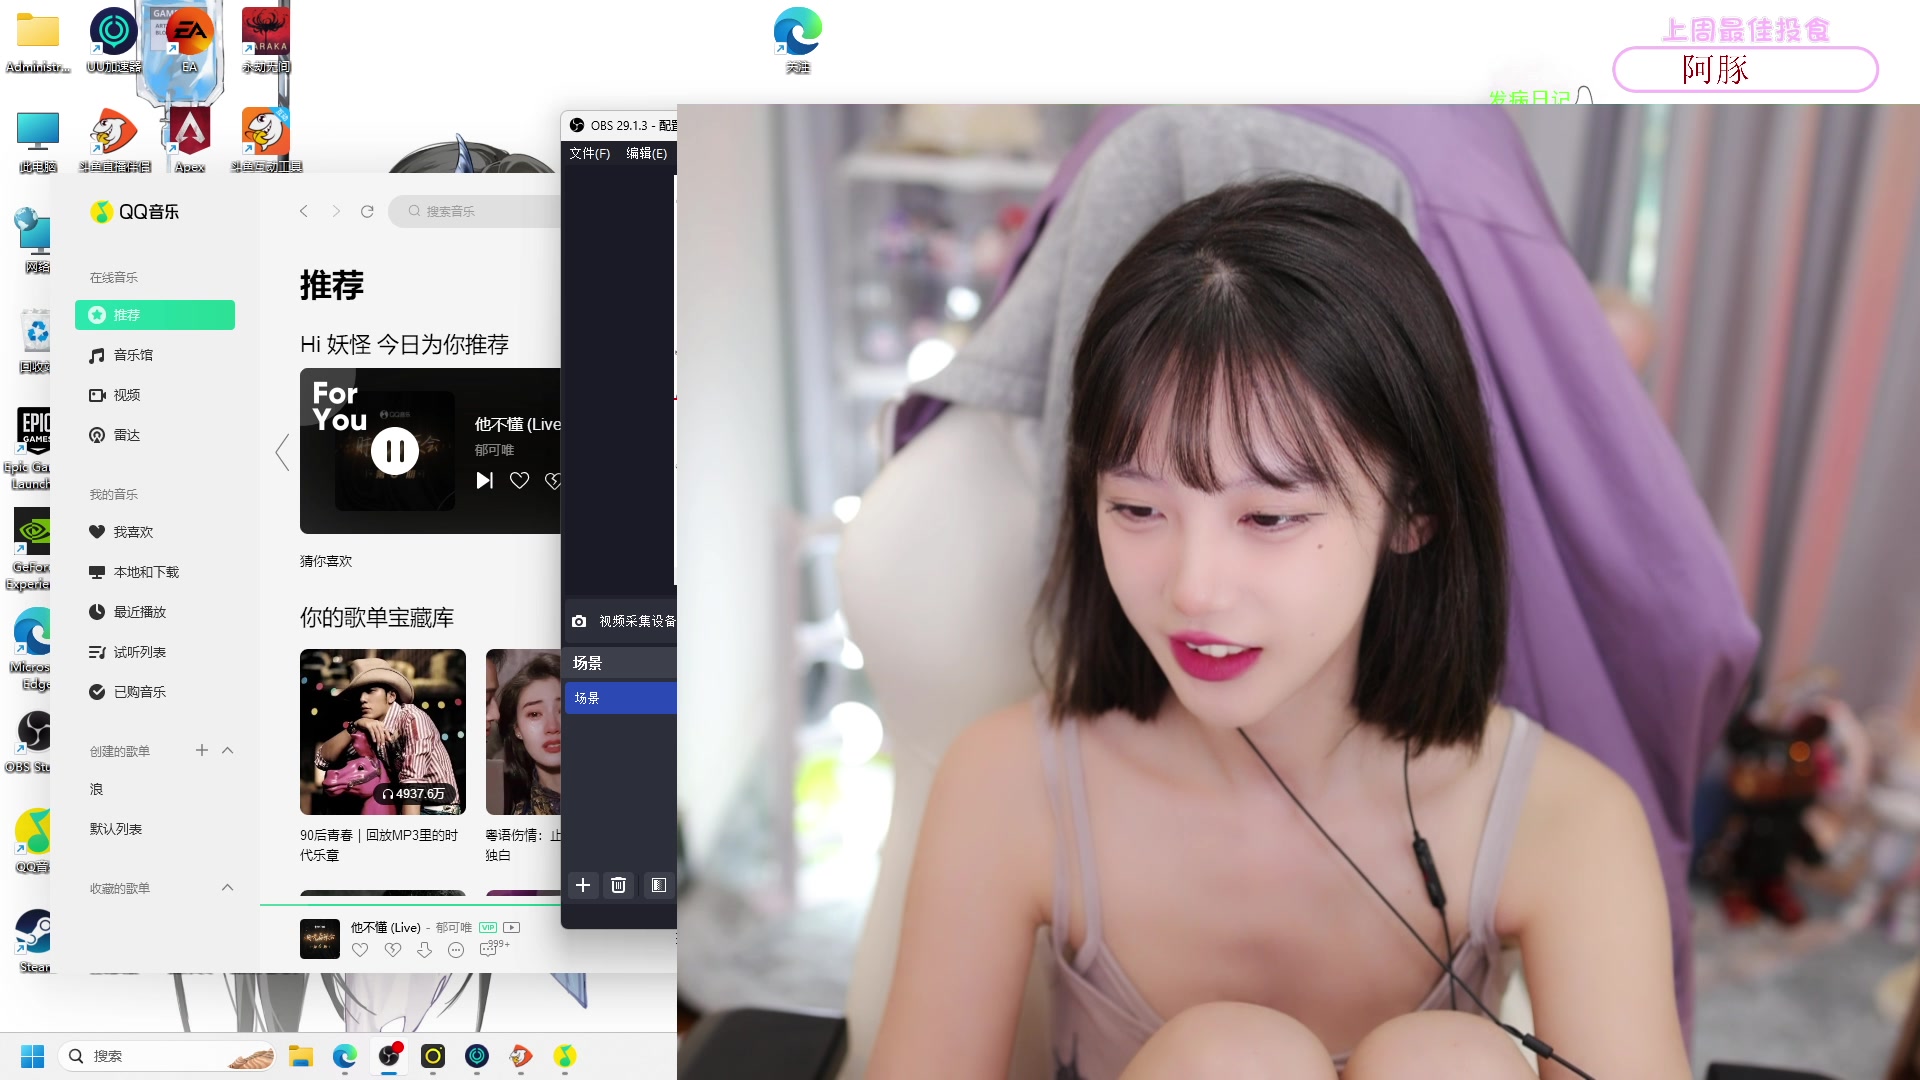The width and height of the screenshot is (1920, 1080).
Task: Open 我喜欢 favorites list
Action: tap(121, 532)
